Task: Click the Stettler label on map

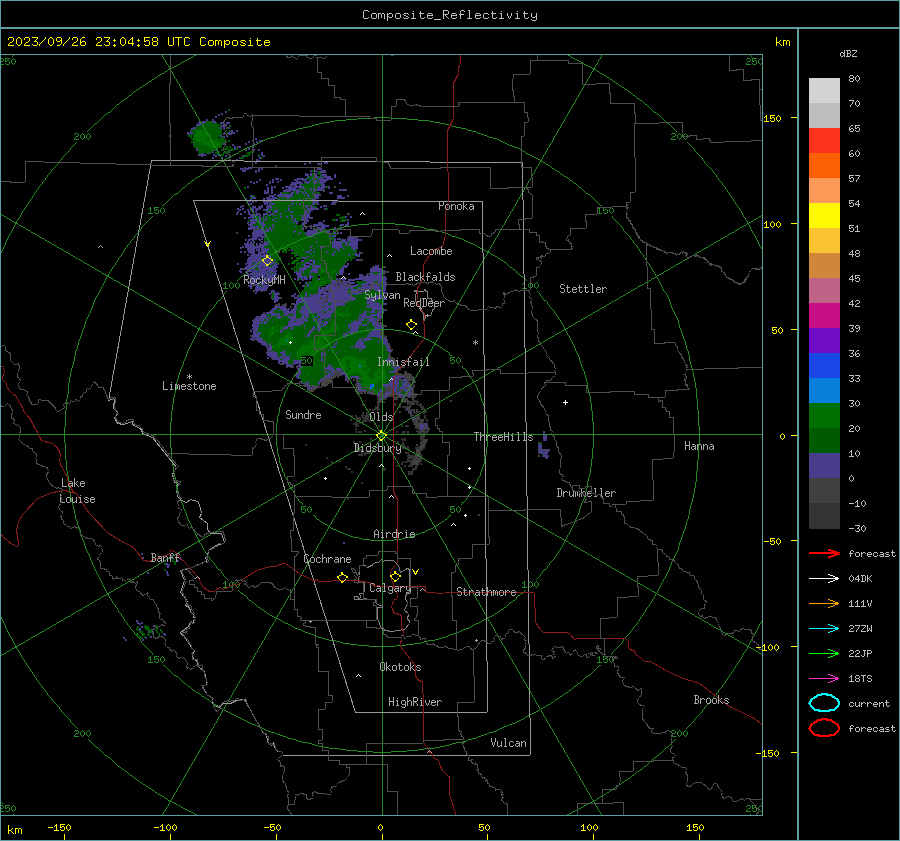Action: coord(583,289)
